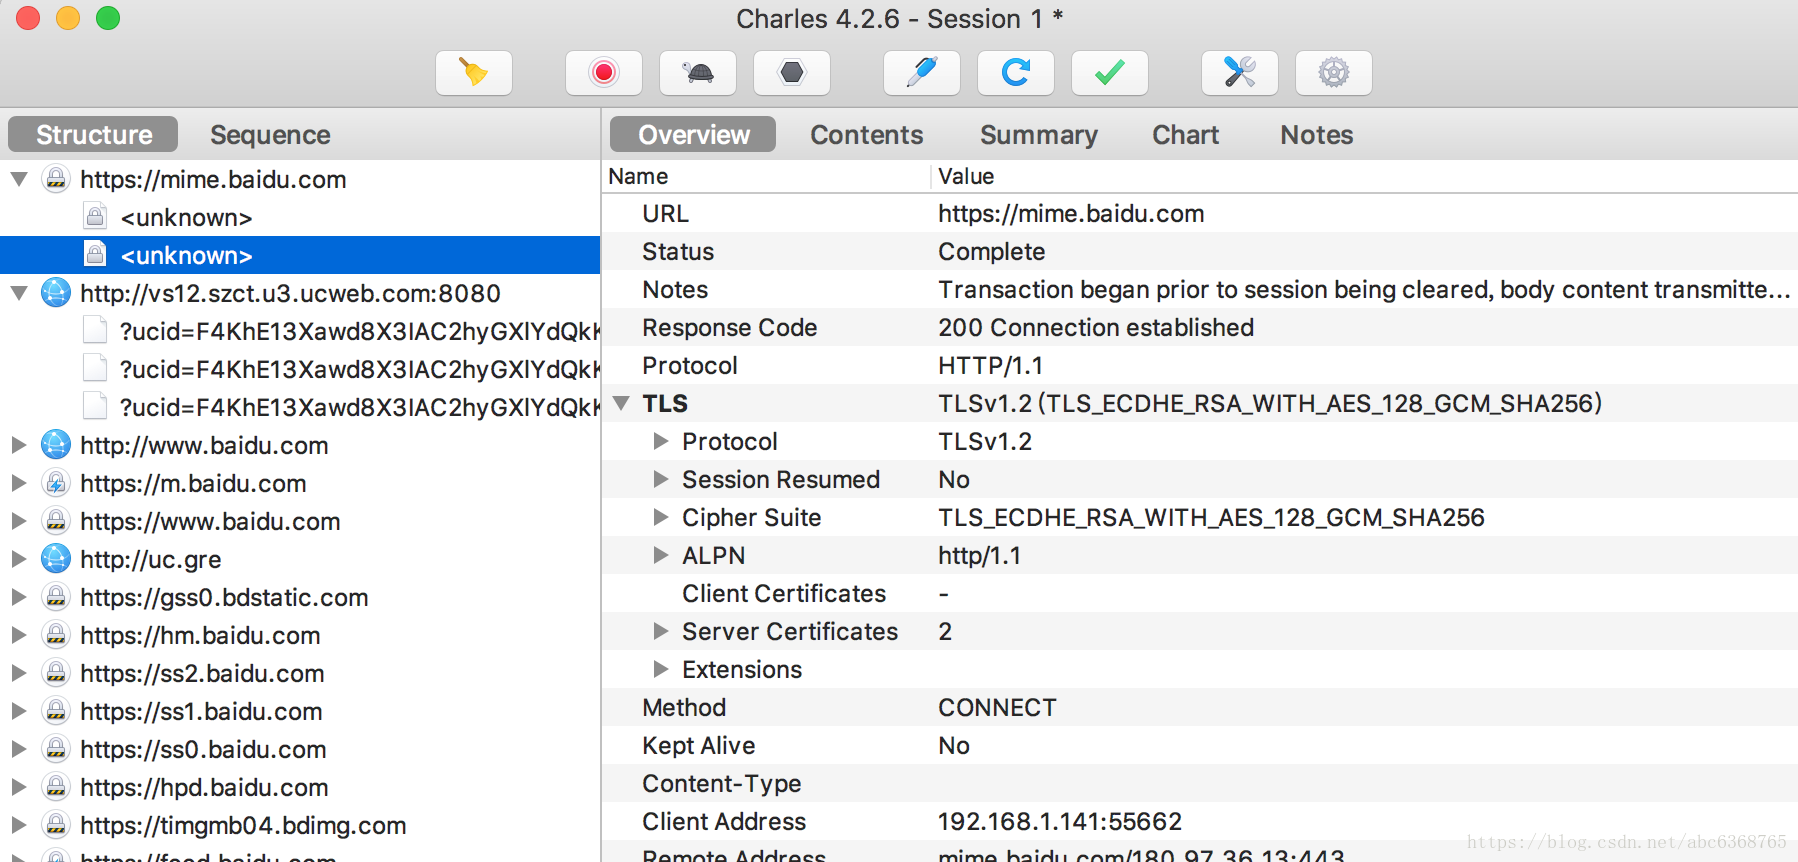Screen dimensions: 1798x862
Task: Click lock icon beside https://ss0.baidu.com
Action: pyautogui.click(x=56, y=749)
